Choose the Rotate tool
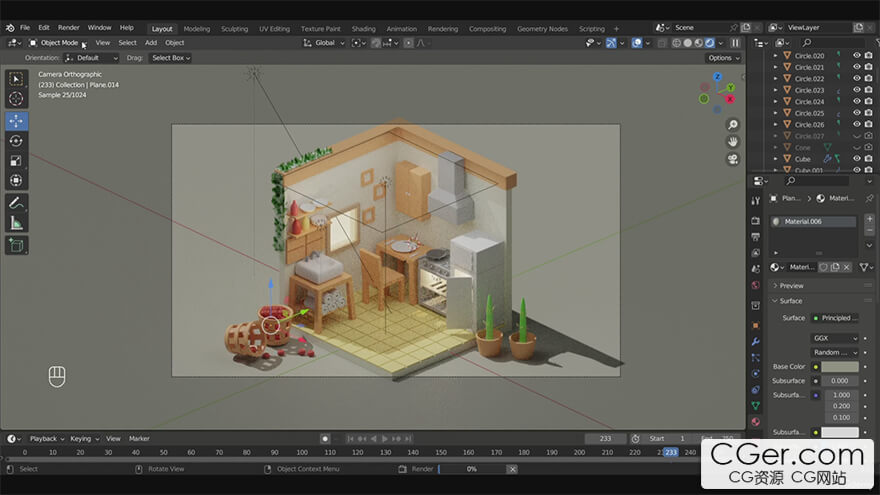This screenshot has width=880, height=495. 16,141
